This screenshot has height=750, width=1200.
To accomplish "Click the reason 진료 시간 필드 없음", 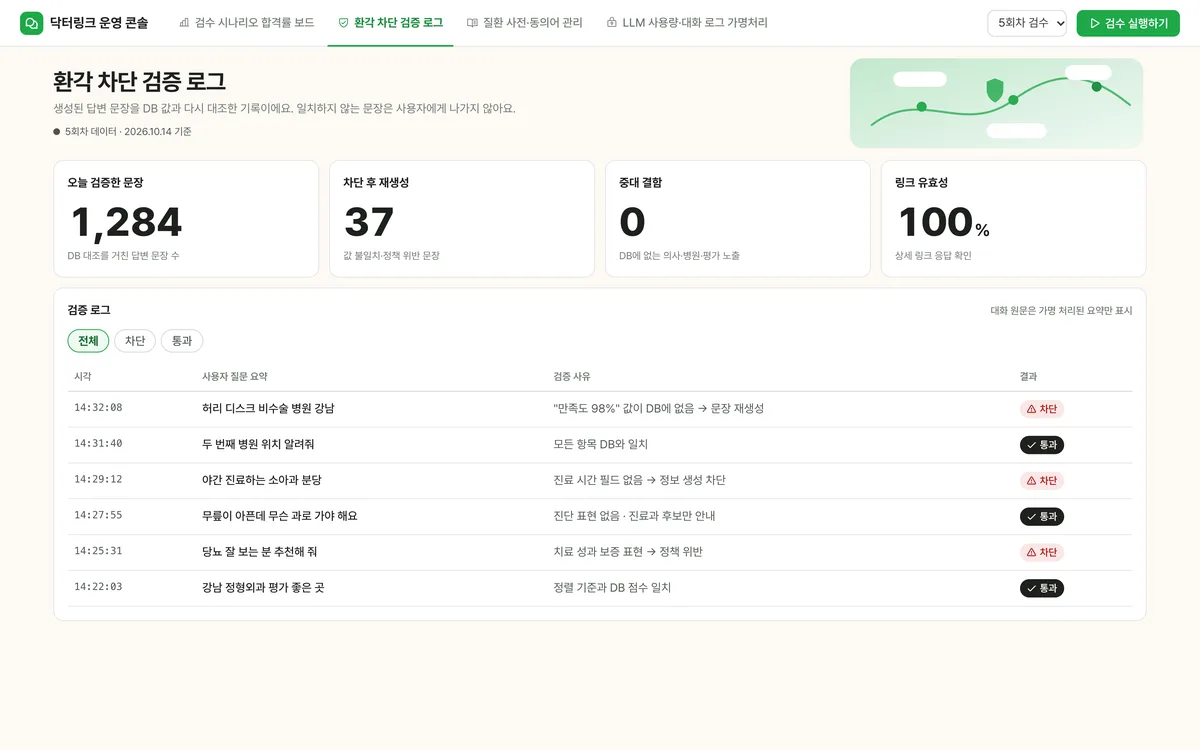I will [x=598, y=481].
